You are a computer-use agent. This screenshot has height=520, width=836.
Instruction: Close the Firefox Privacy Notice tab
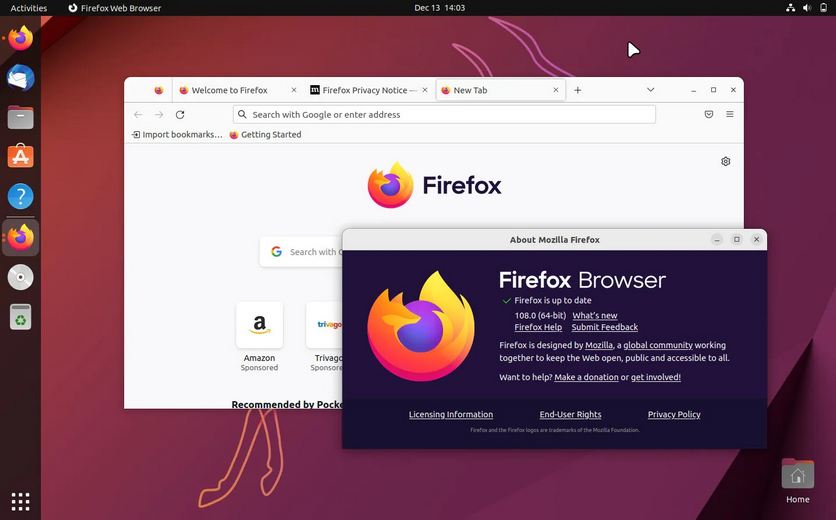(x=425, y=90)
